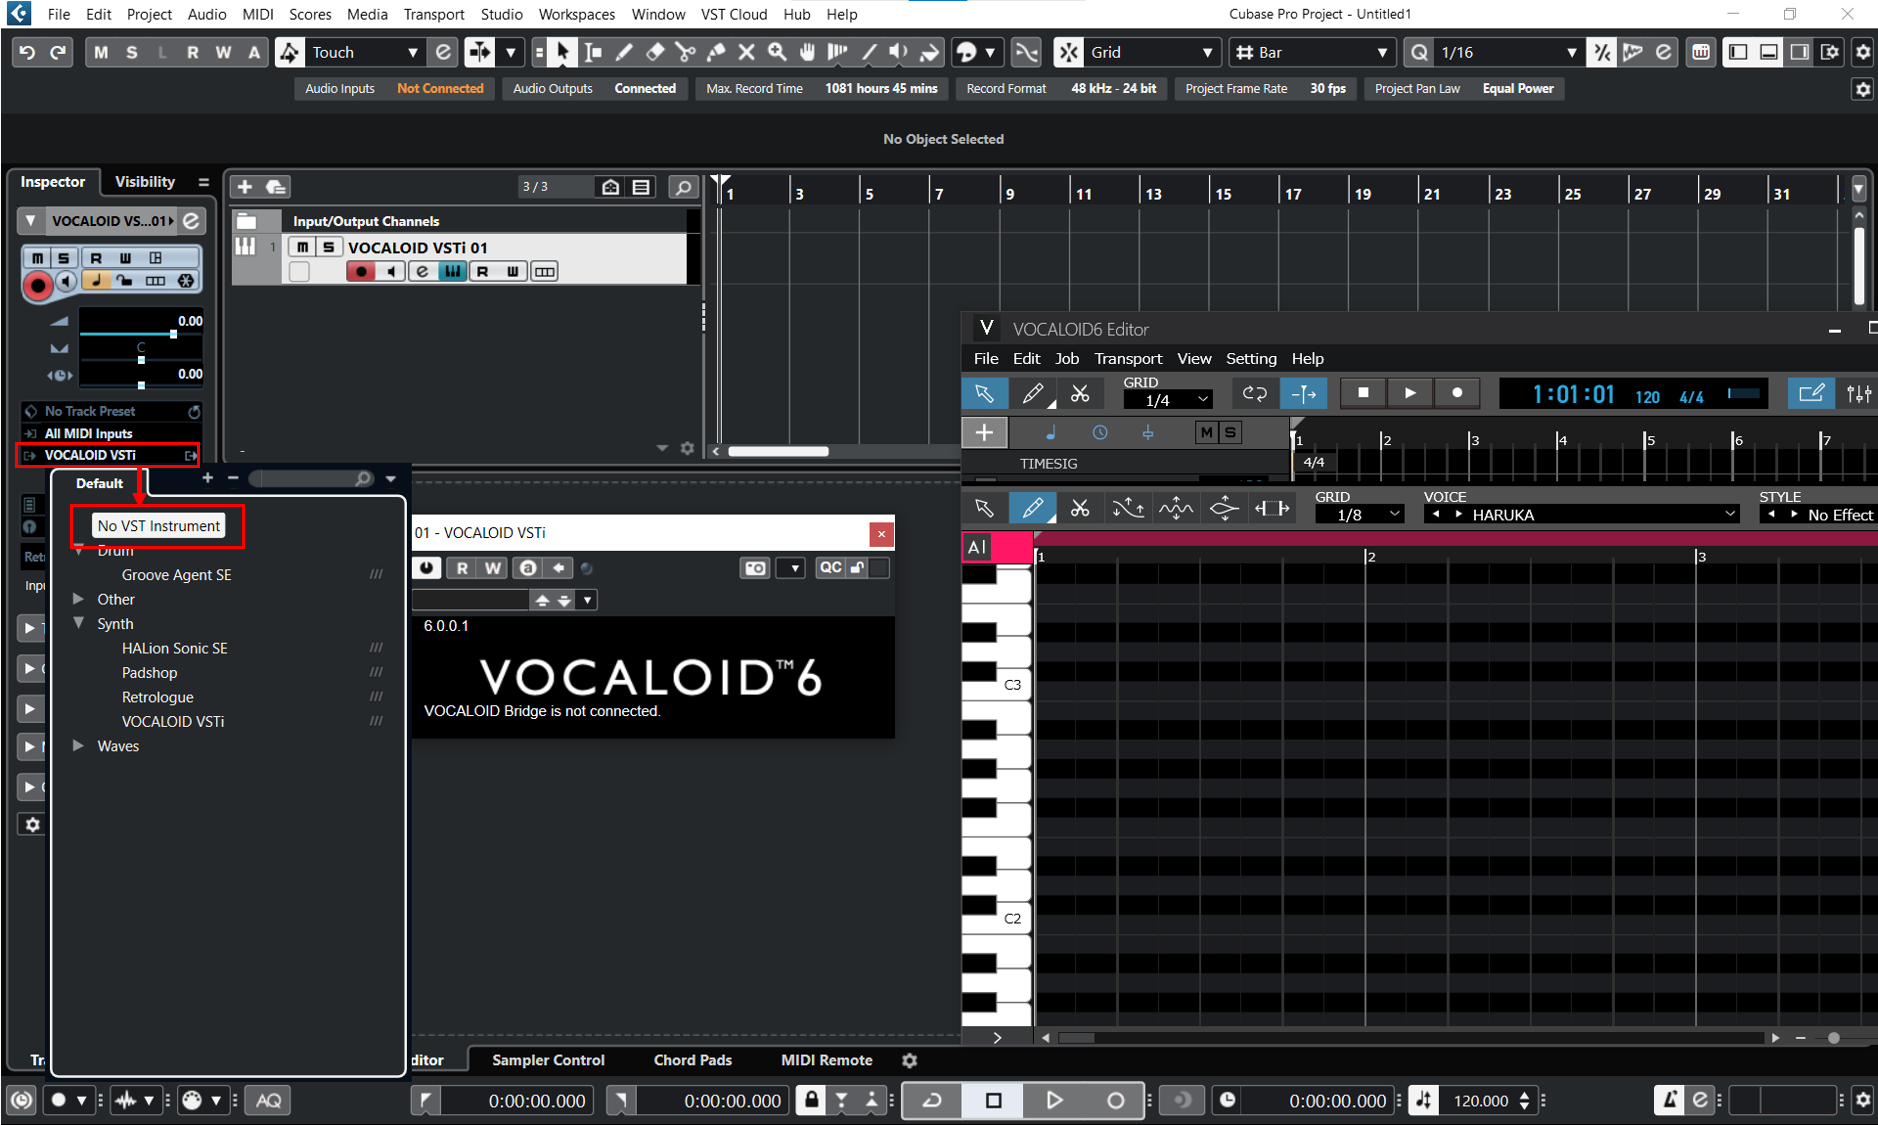Open the 1/16 quantize preset dropdown
The image size is (1878, 1125).
1508,52
